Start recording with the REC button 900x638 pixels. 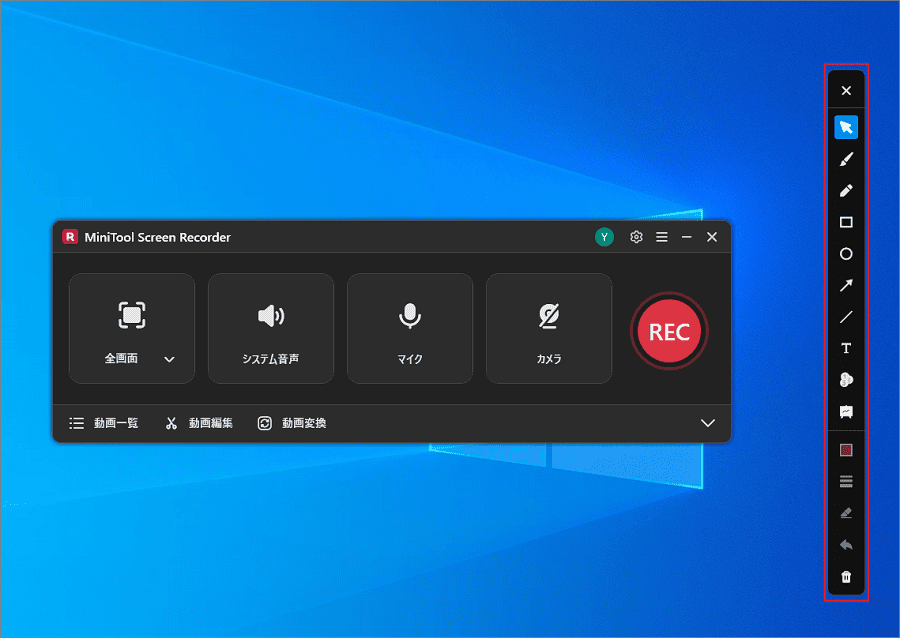669,332
